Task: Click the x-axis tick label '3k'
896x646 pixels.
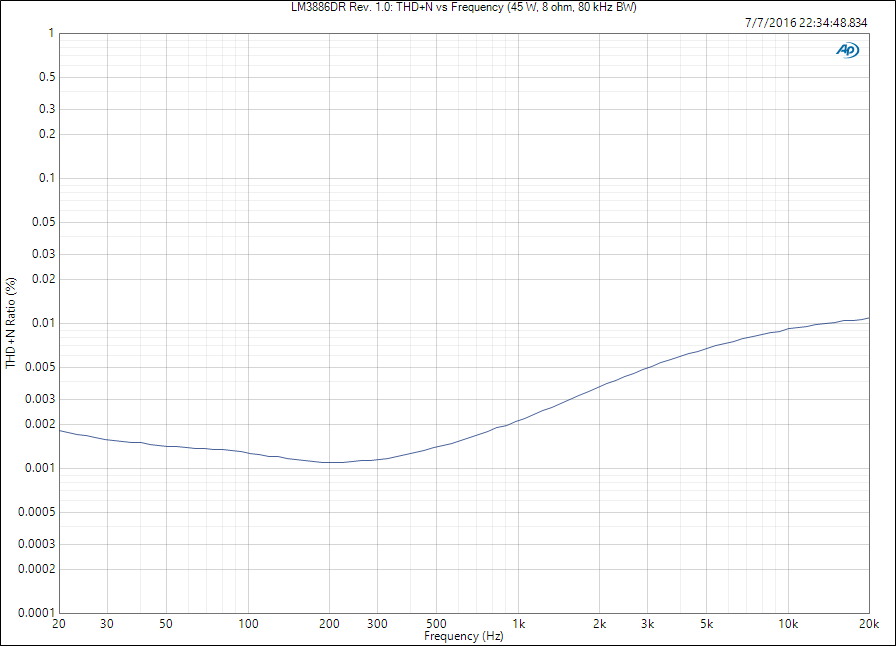Action: [x=647, y=624]
